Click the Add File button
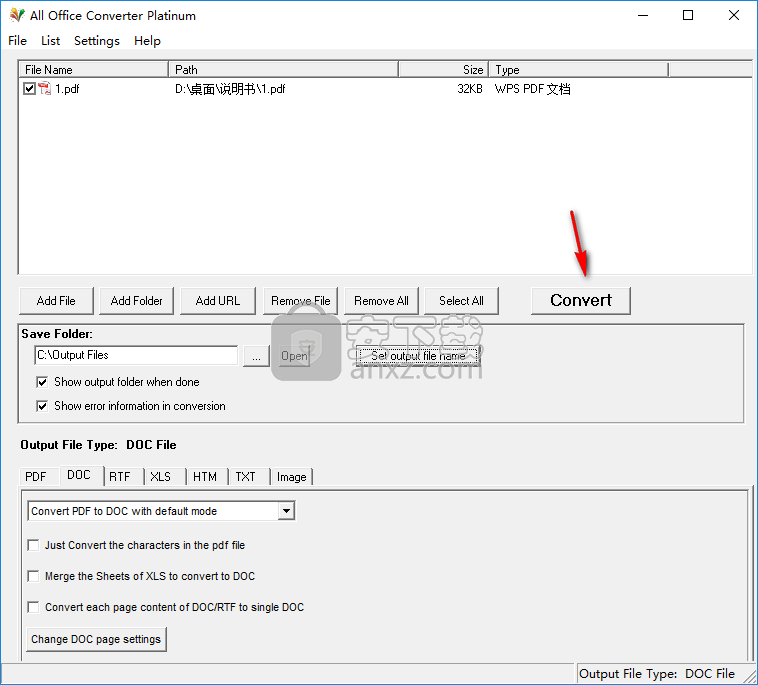Screen dimensions: 758x685 (56, 301)
